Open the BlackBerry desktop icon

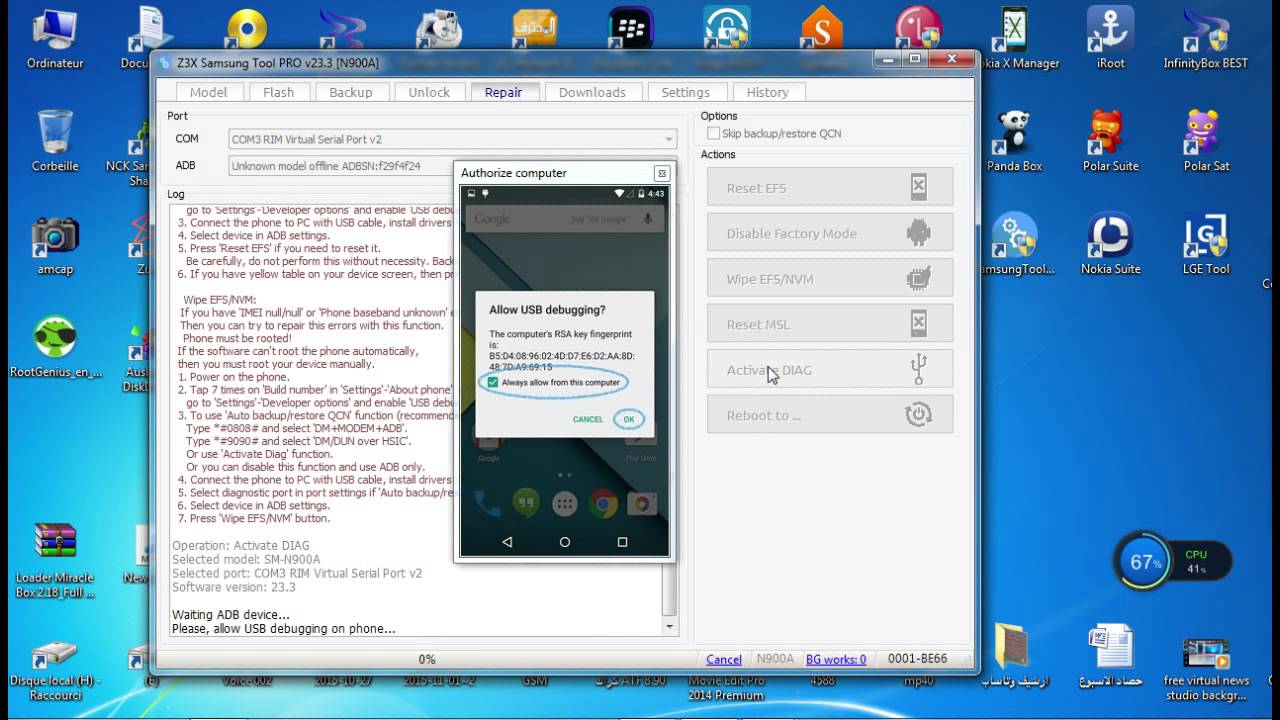coord(630,28)
